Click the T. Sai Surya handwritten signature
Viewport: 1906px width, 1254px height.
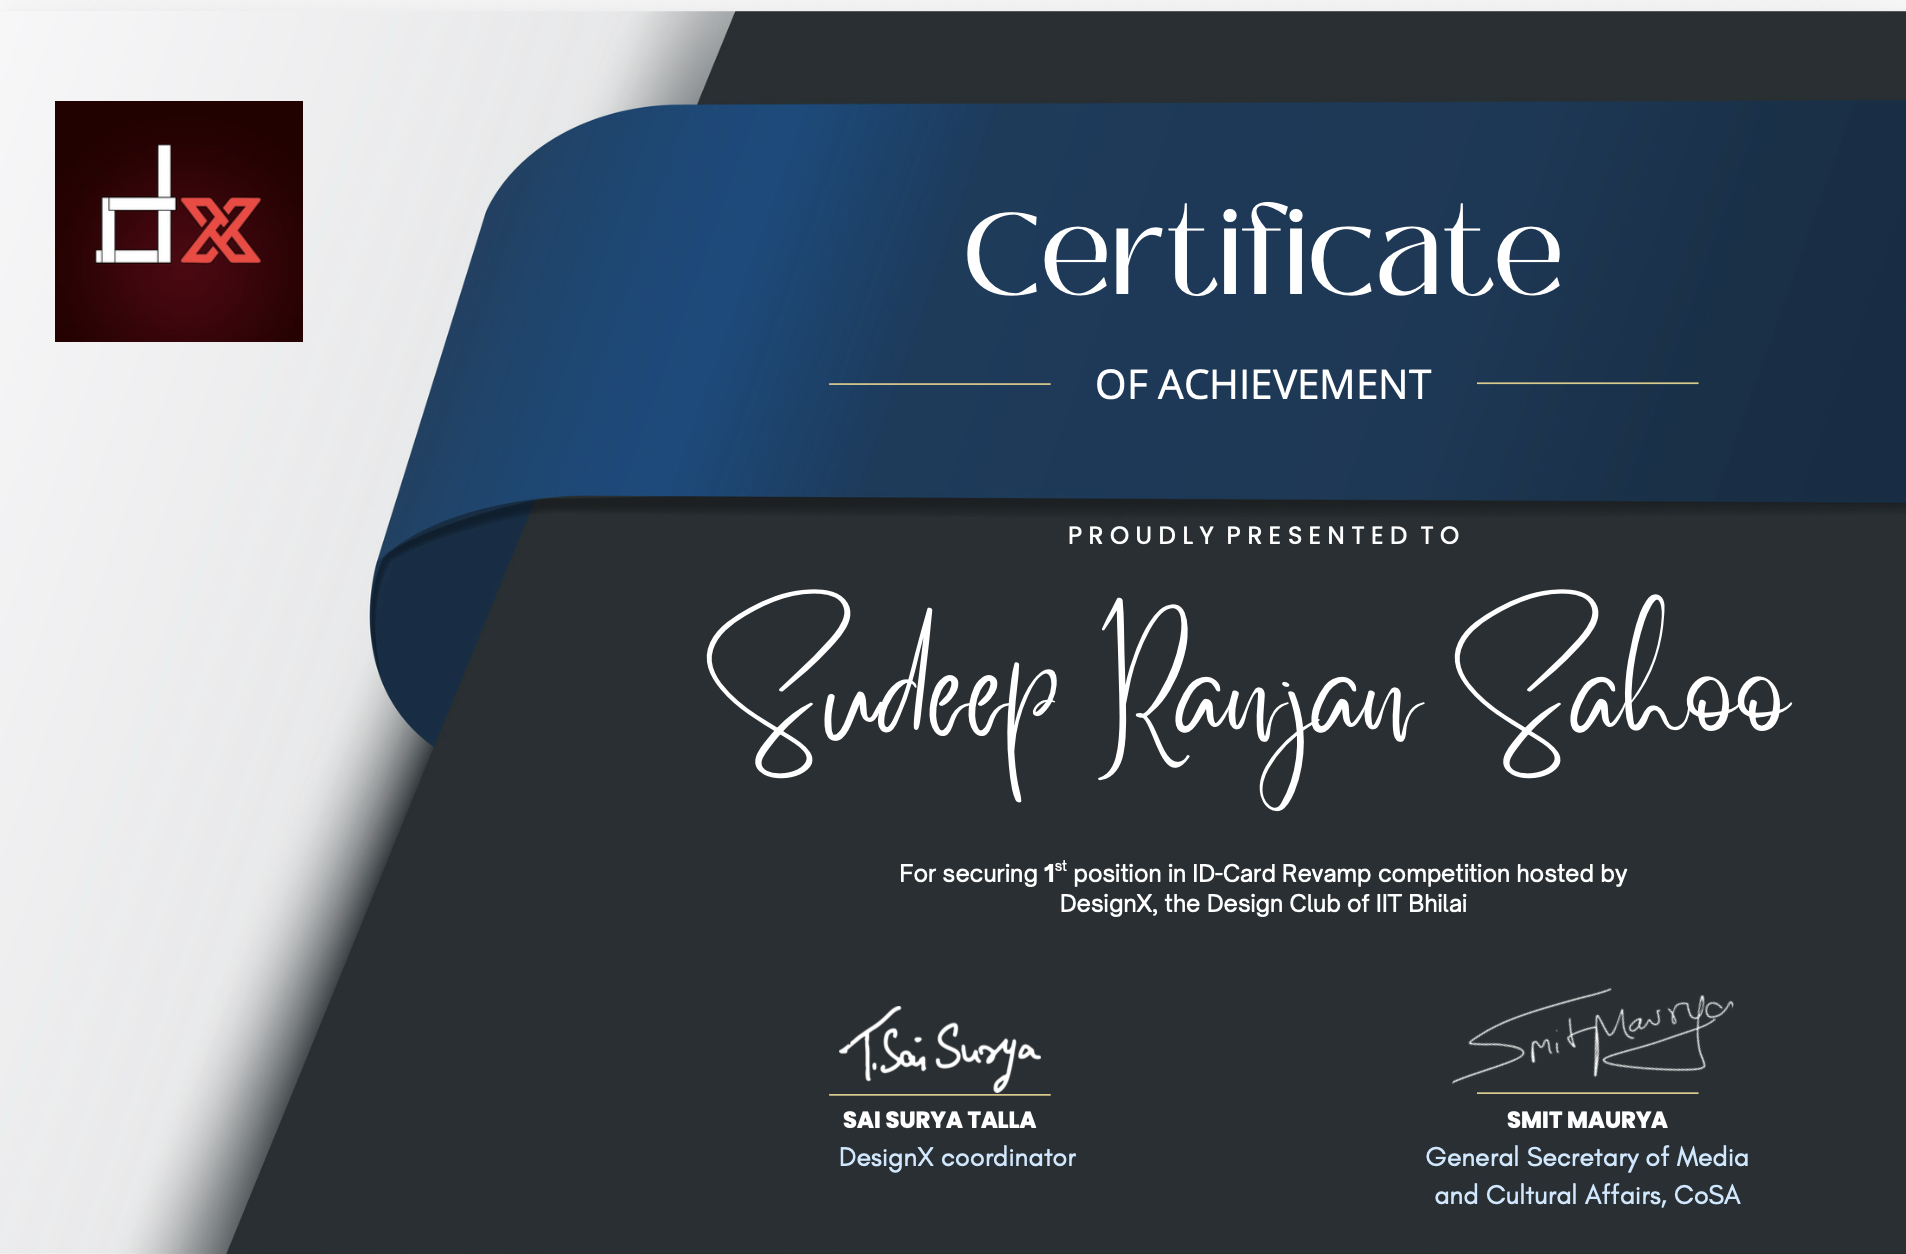click(940, 1050)
